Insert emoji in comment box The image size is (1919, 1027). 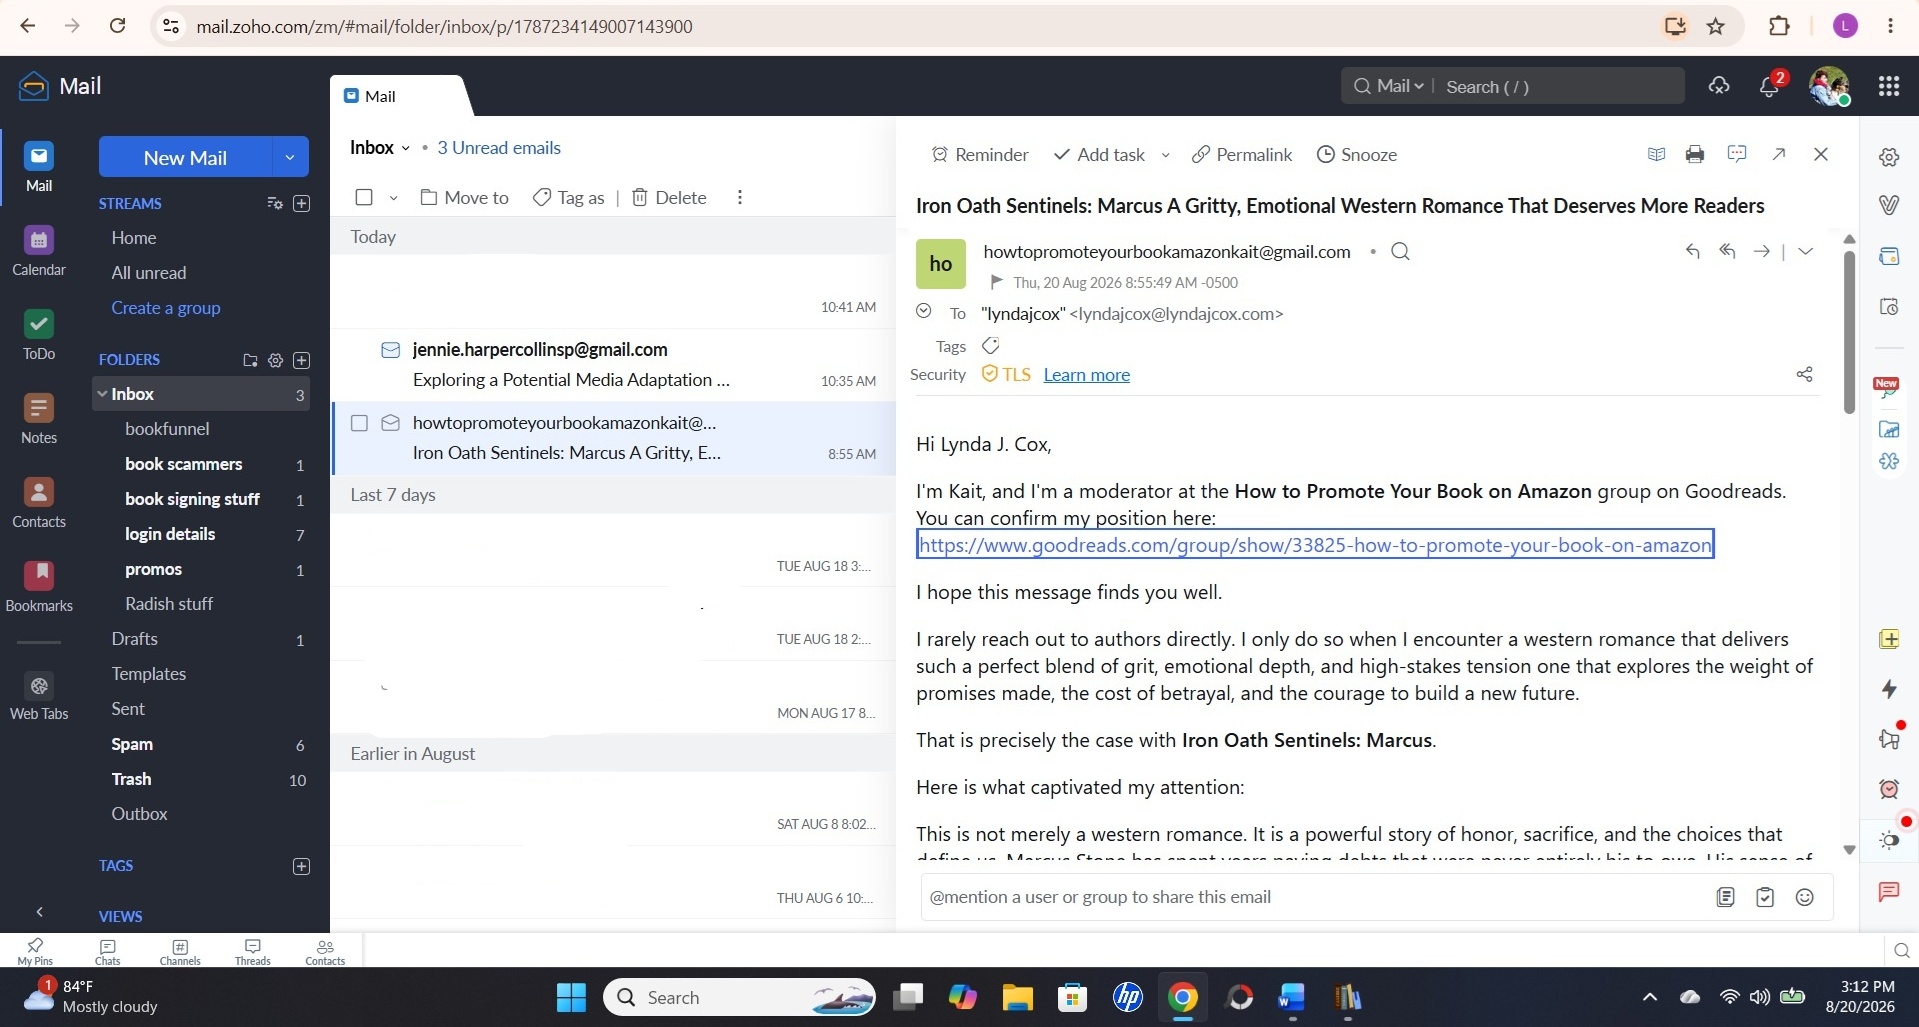tap(1804, 897)
